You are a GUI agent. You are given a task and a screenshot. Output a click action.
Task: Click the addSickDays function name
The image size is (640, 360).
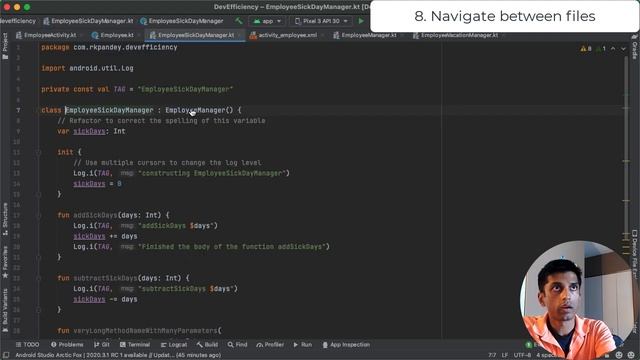(95, 215)
